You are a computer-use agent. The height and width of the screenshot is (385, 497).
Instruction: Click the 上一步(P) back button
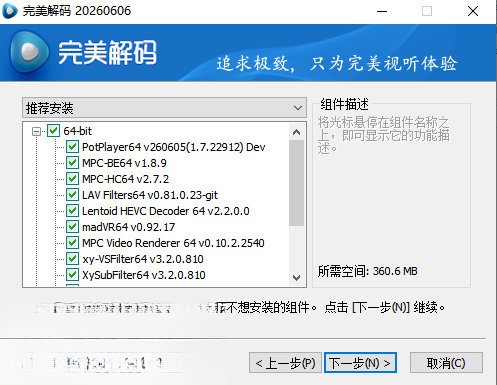285,363
